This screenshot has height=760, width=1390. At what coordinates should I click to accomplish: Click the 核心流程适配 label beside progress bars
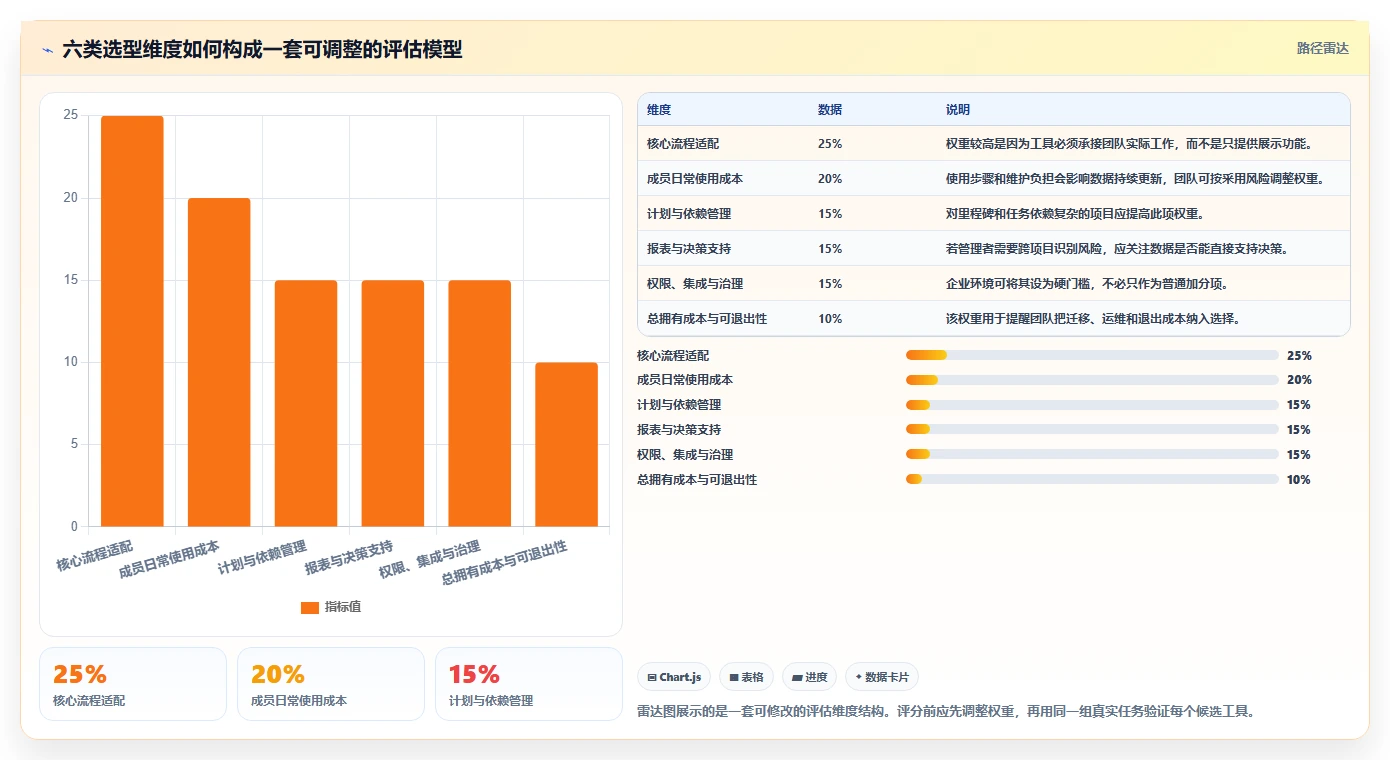pyautogui.click(x=673, y=355)
